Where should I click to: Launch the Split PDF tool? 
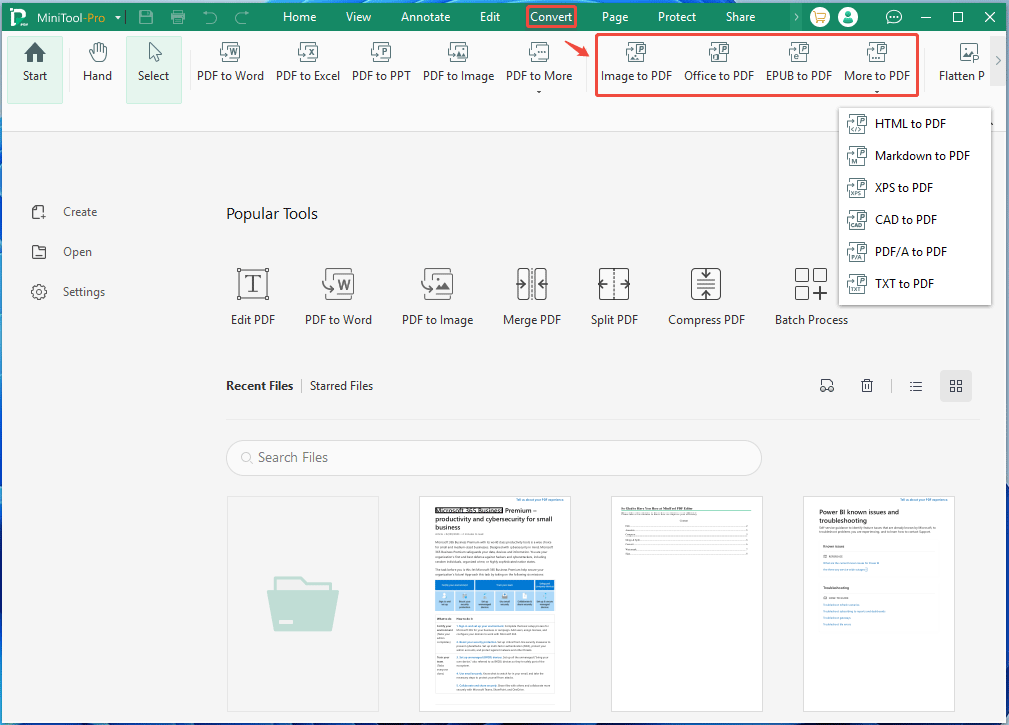click(614, 293)
